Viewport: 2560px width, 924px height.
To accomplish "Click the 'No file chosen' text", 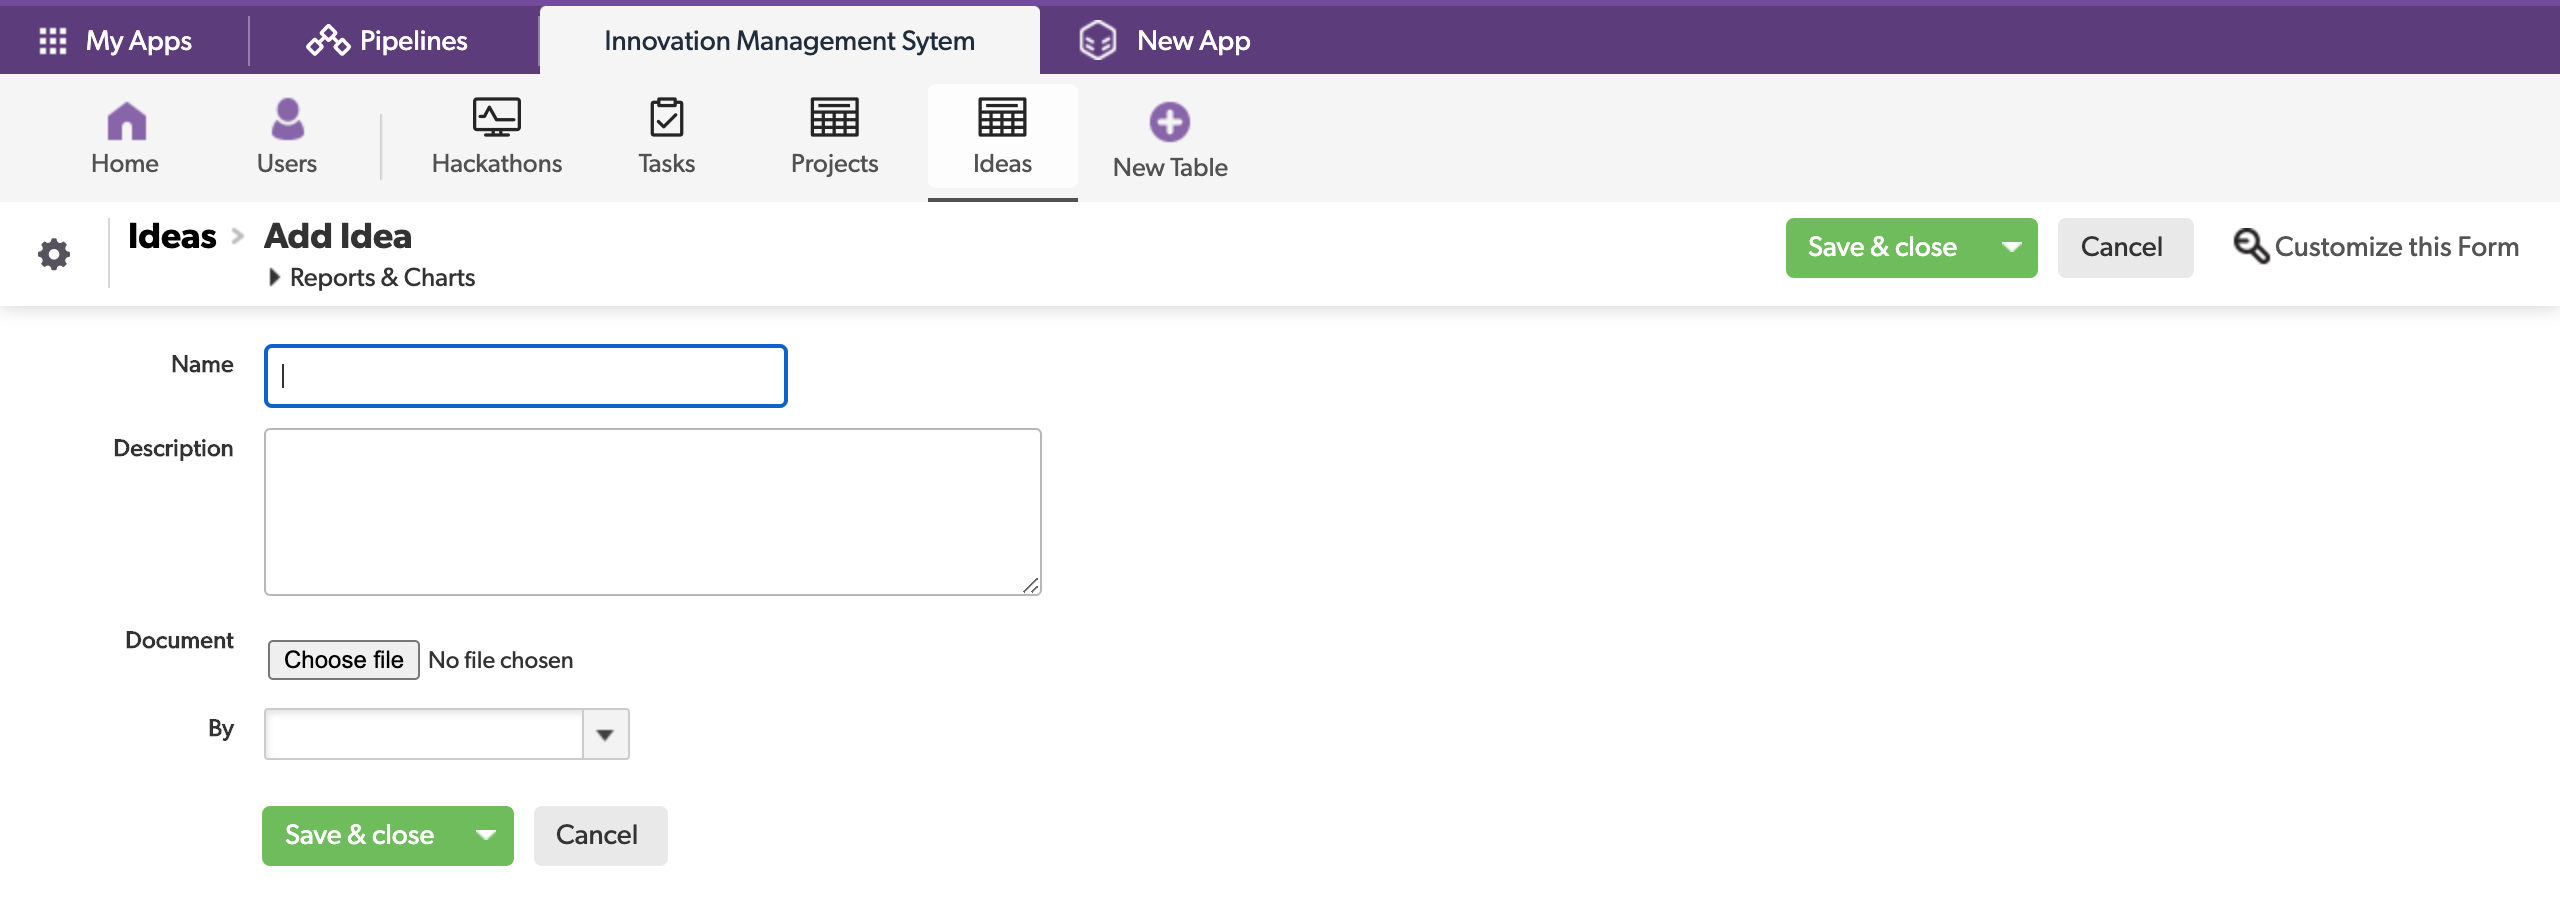I will coord(500,660).
